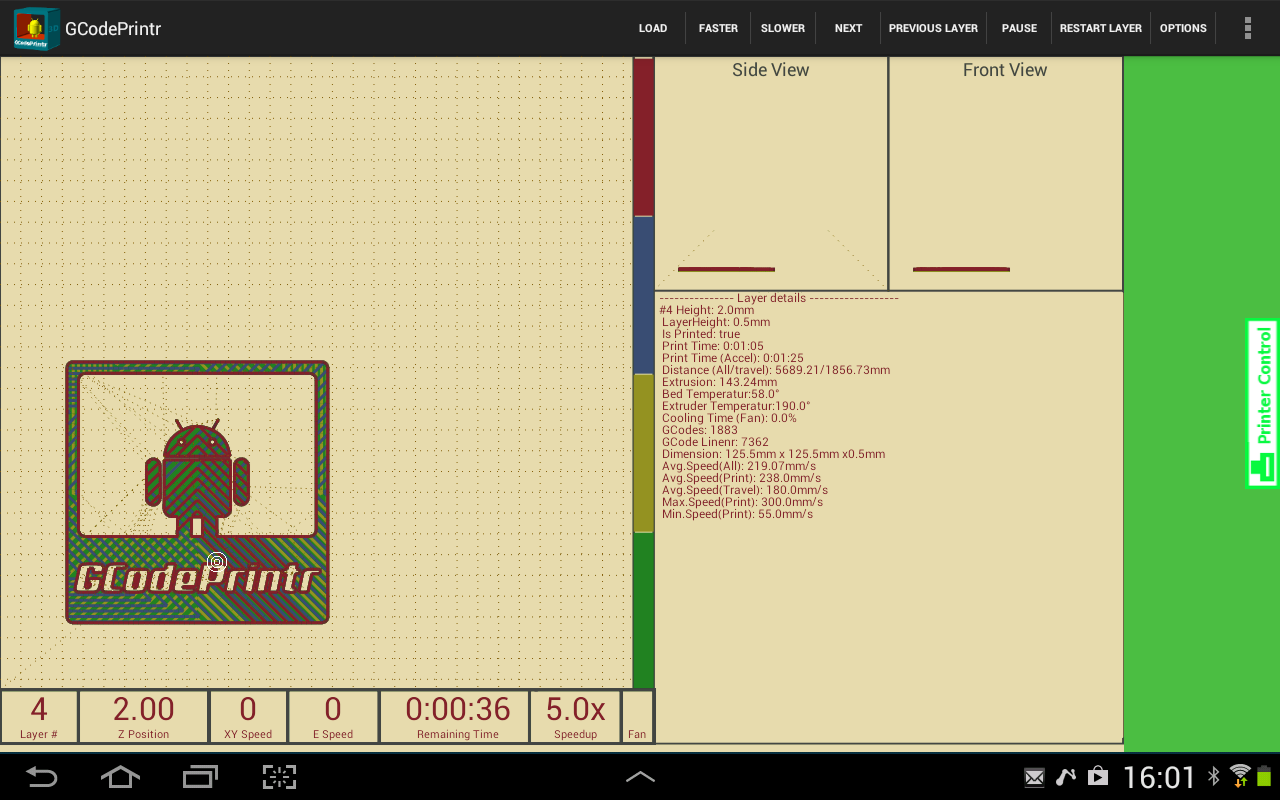Open the email notification icon
This screenshot has height=800, width=1280.
[1035, 777]
